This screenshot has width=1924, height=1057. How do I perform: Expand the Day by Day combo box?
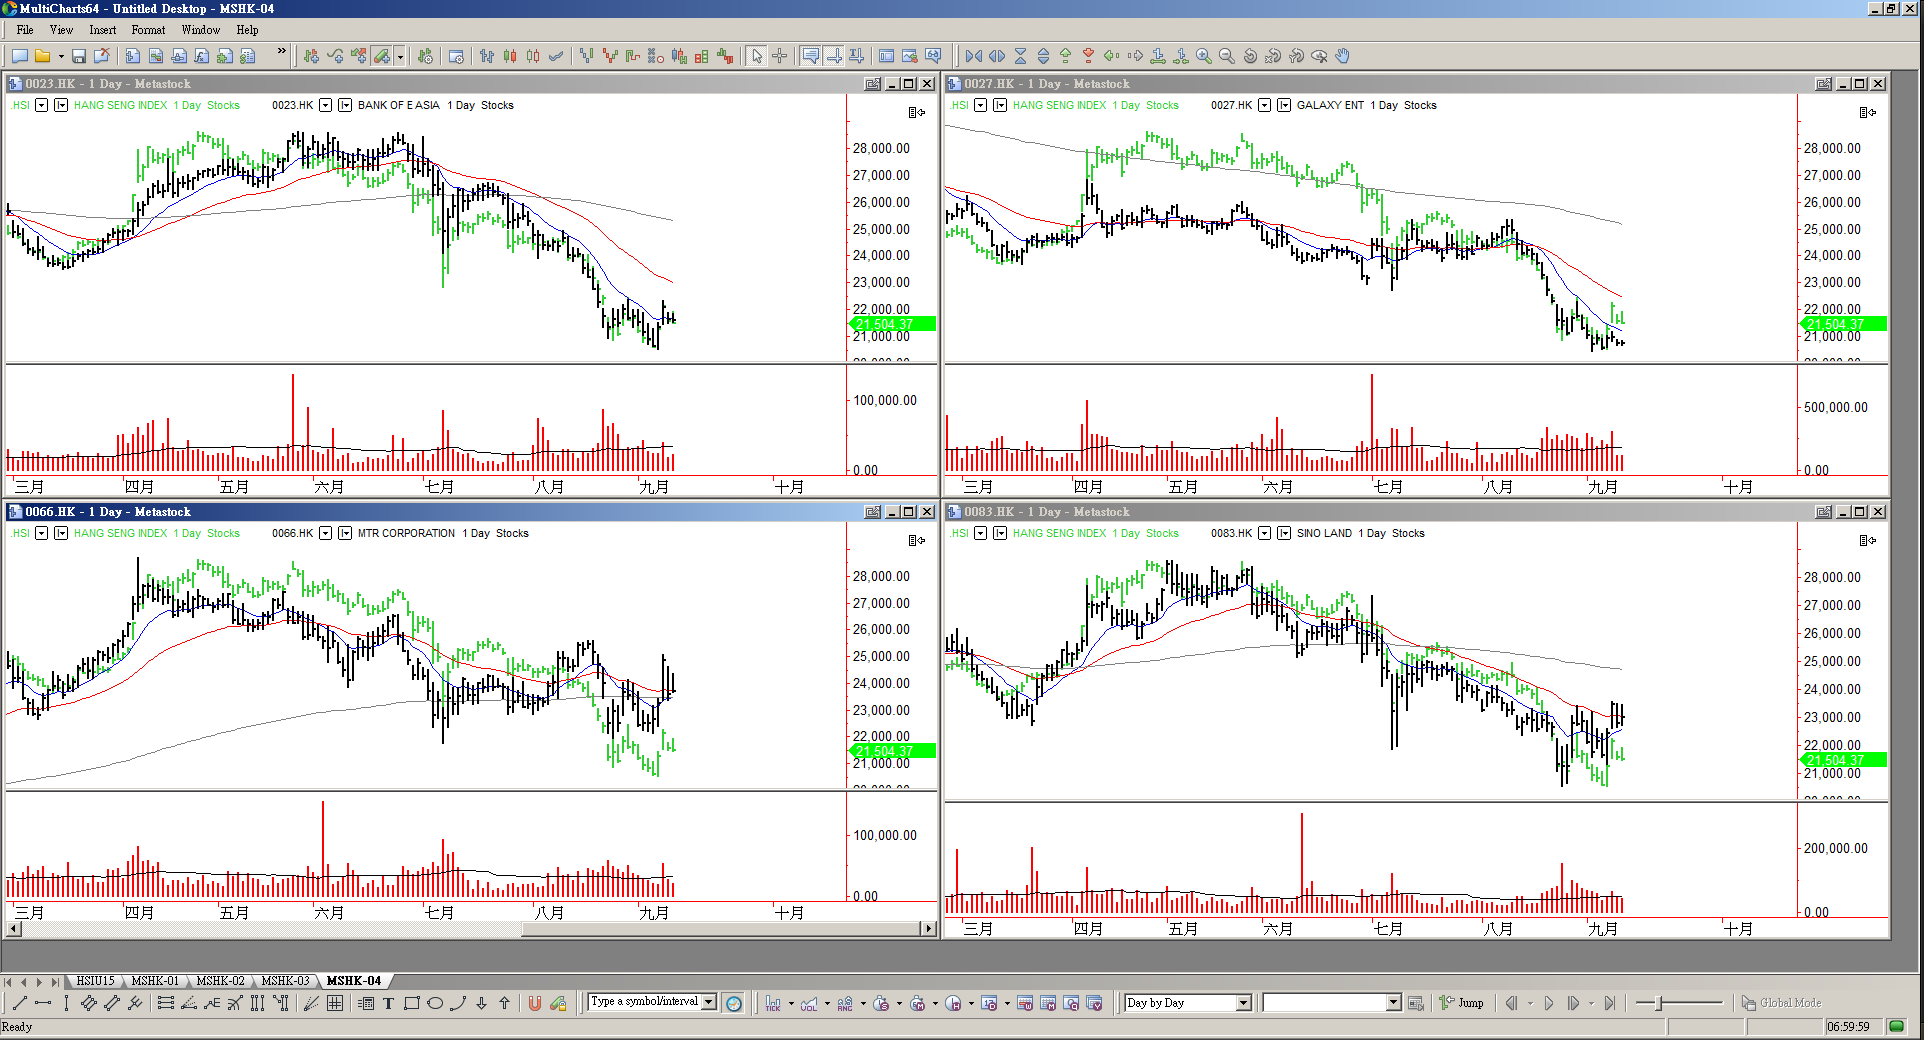[x=1243, y=1003]
